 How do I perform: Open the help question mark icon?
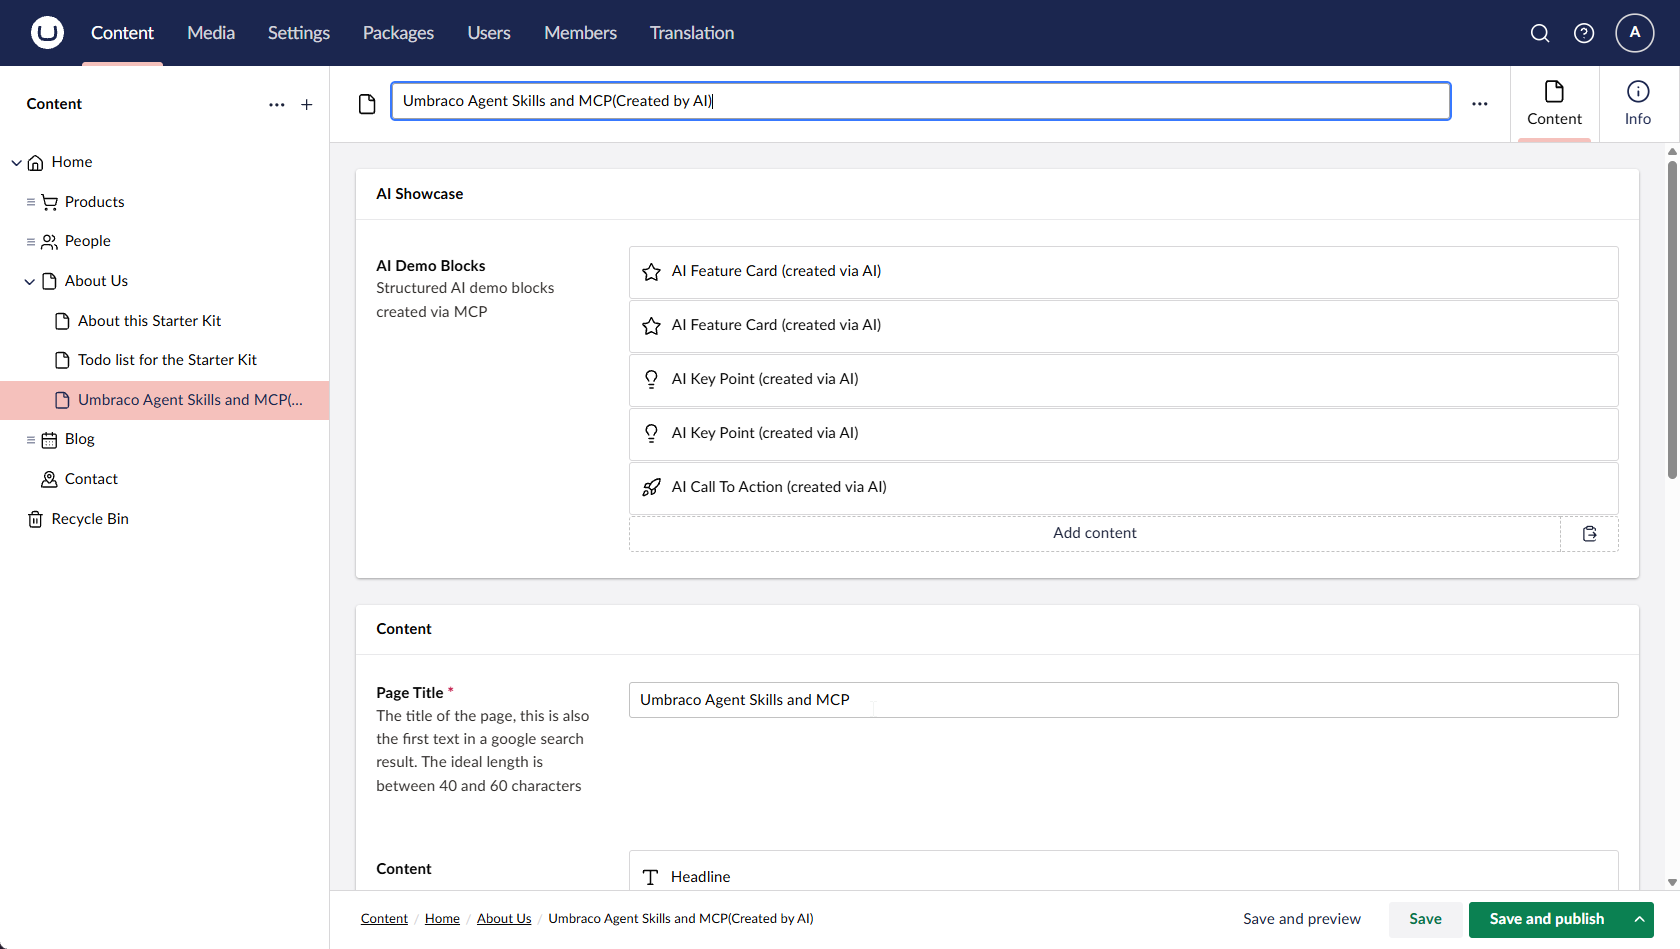click(1584, 33)
